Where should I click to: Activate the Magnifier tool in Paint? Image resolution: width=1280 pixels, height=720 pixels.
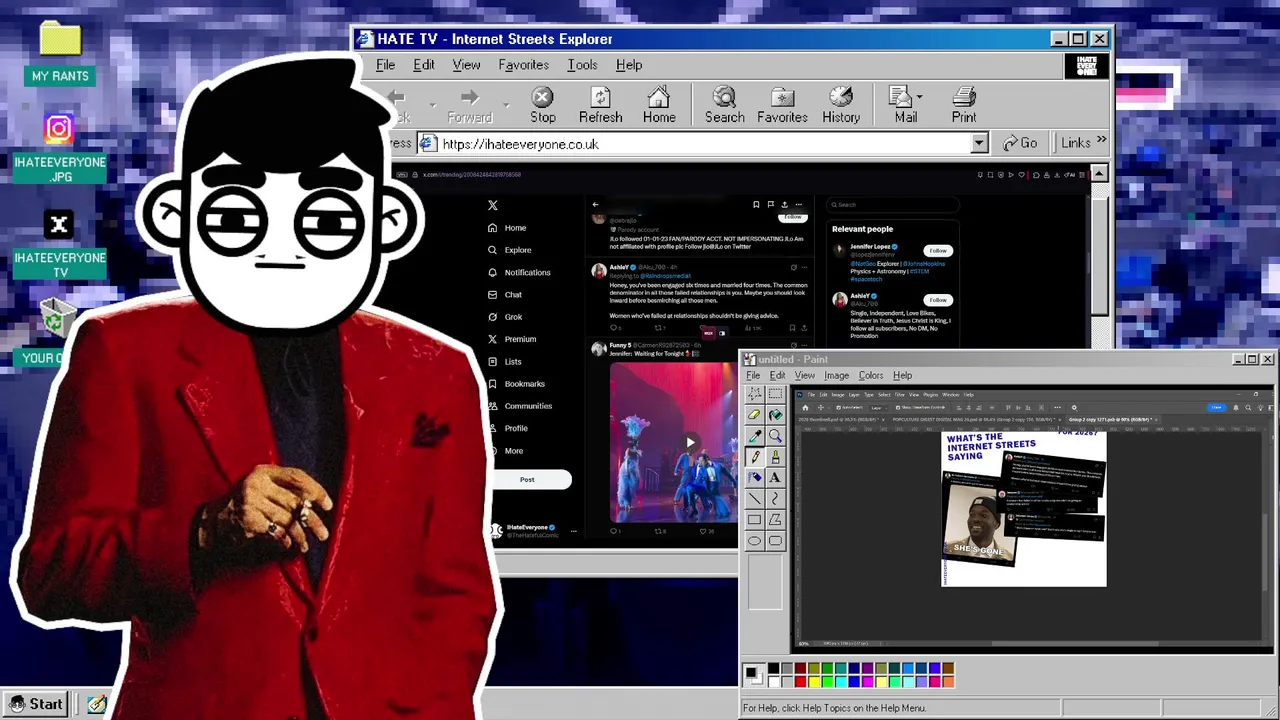point(775,436)
